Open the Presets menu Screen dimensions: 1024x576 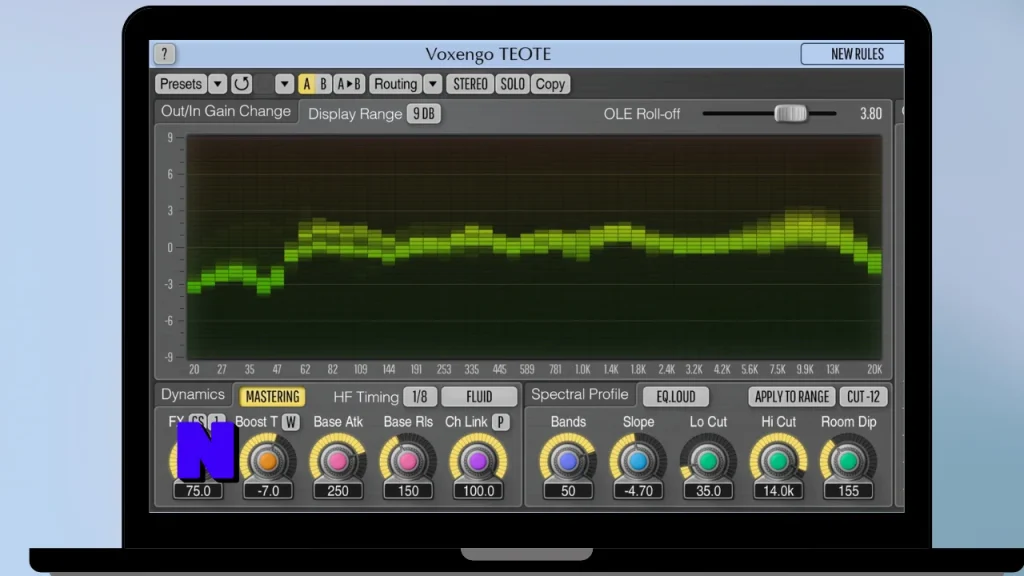pos(181,84)
